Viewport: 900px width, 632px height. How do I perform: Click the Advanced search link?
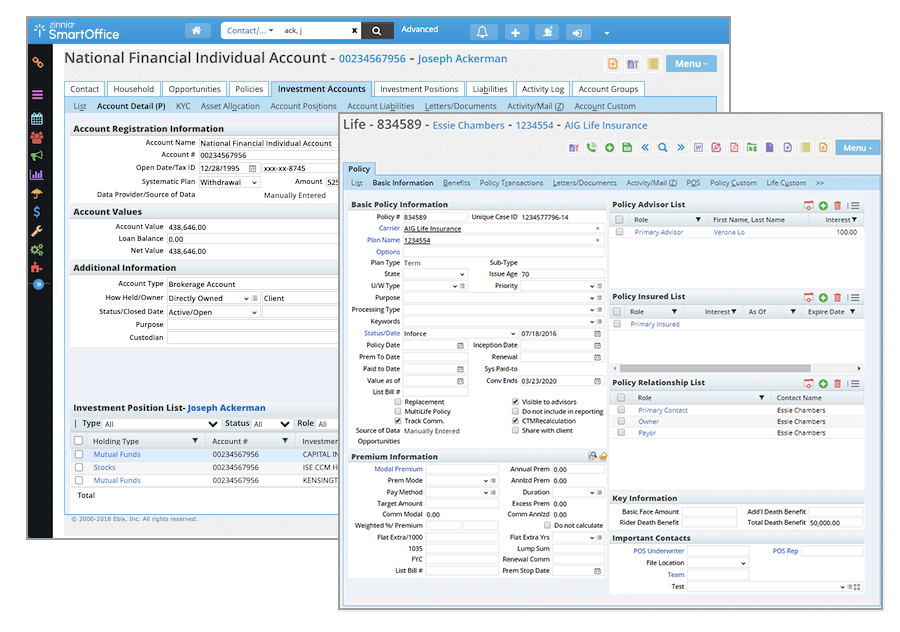420,29
